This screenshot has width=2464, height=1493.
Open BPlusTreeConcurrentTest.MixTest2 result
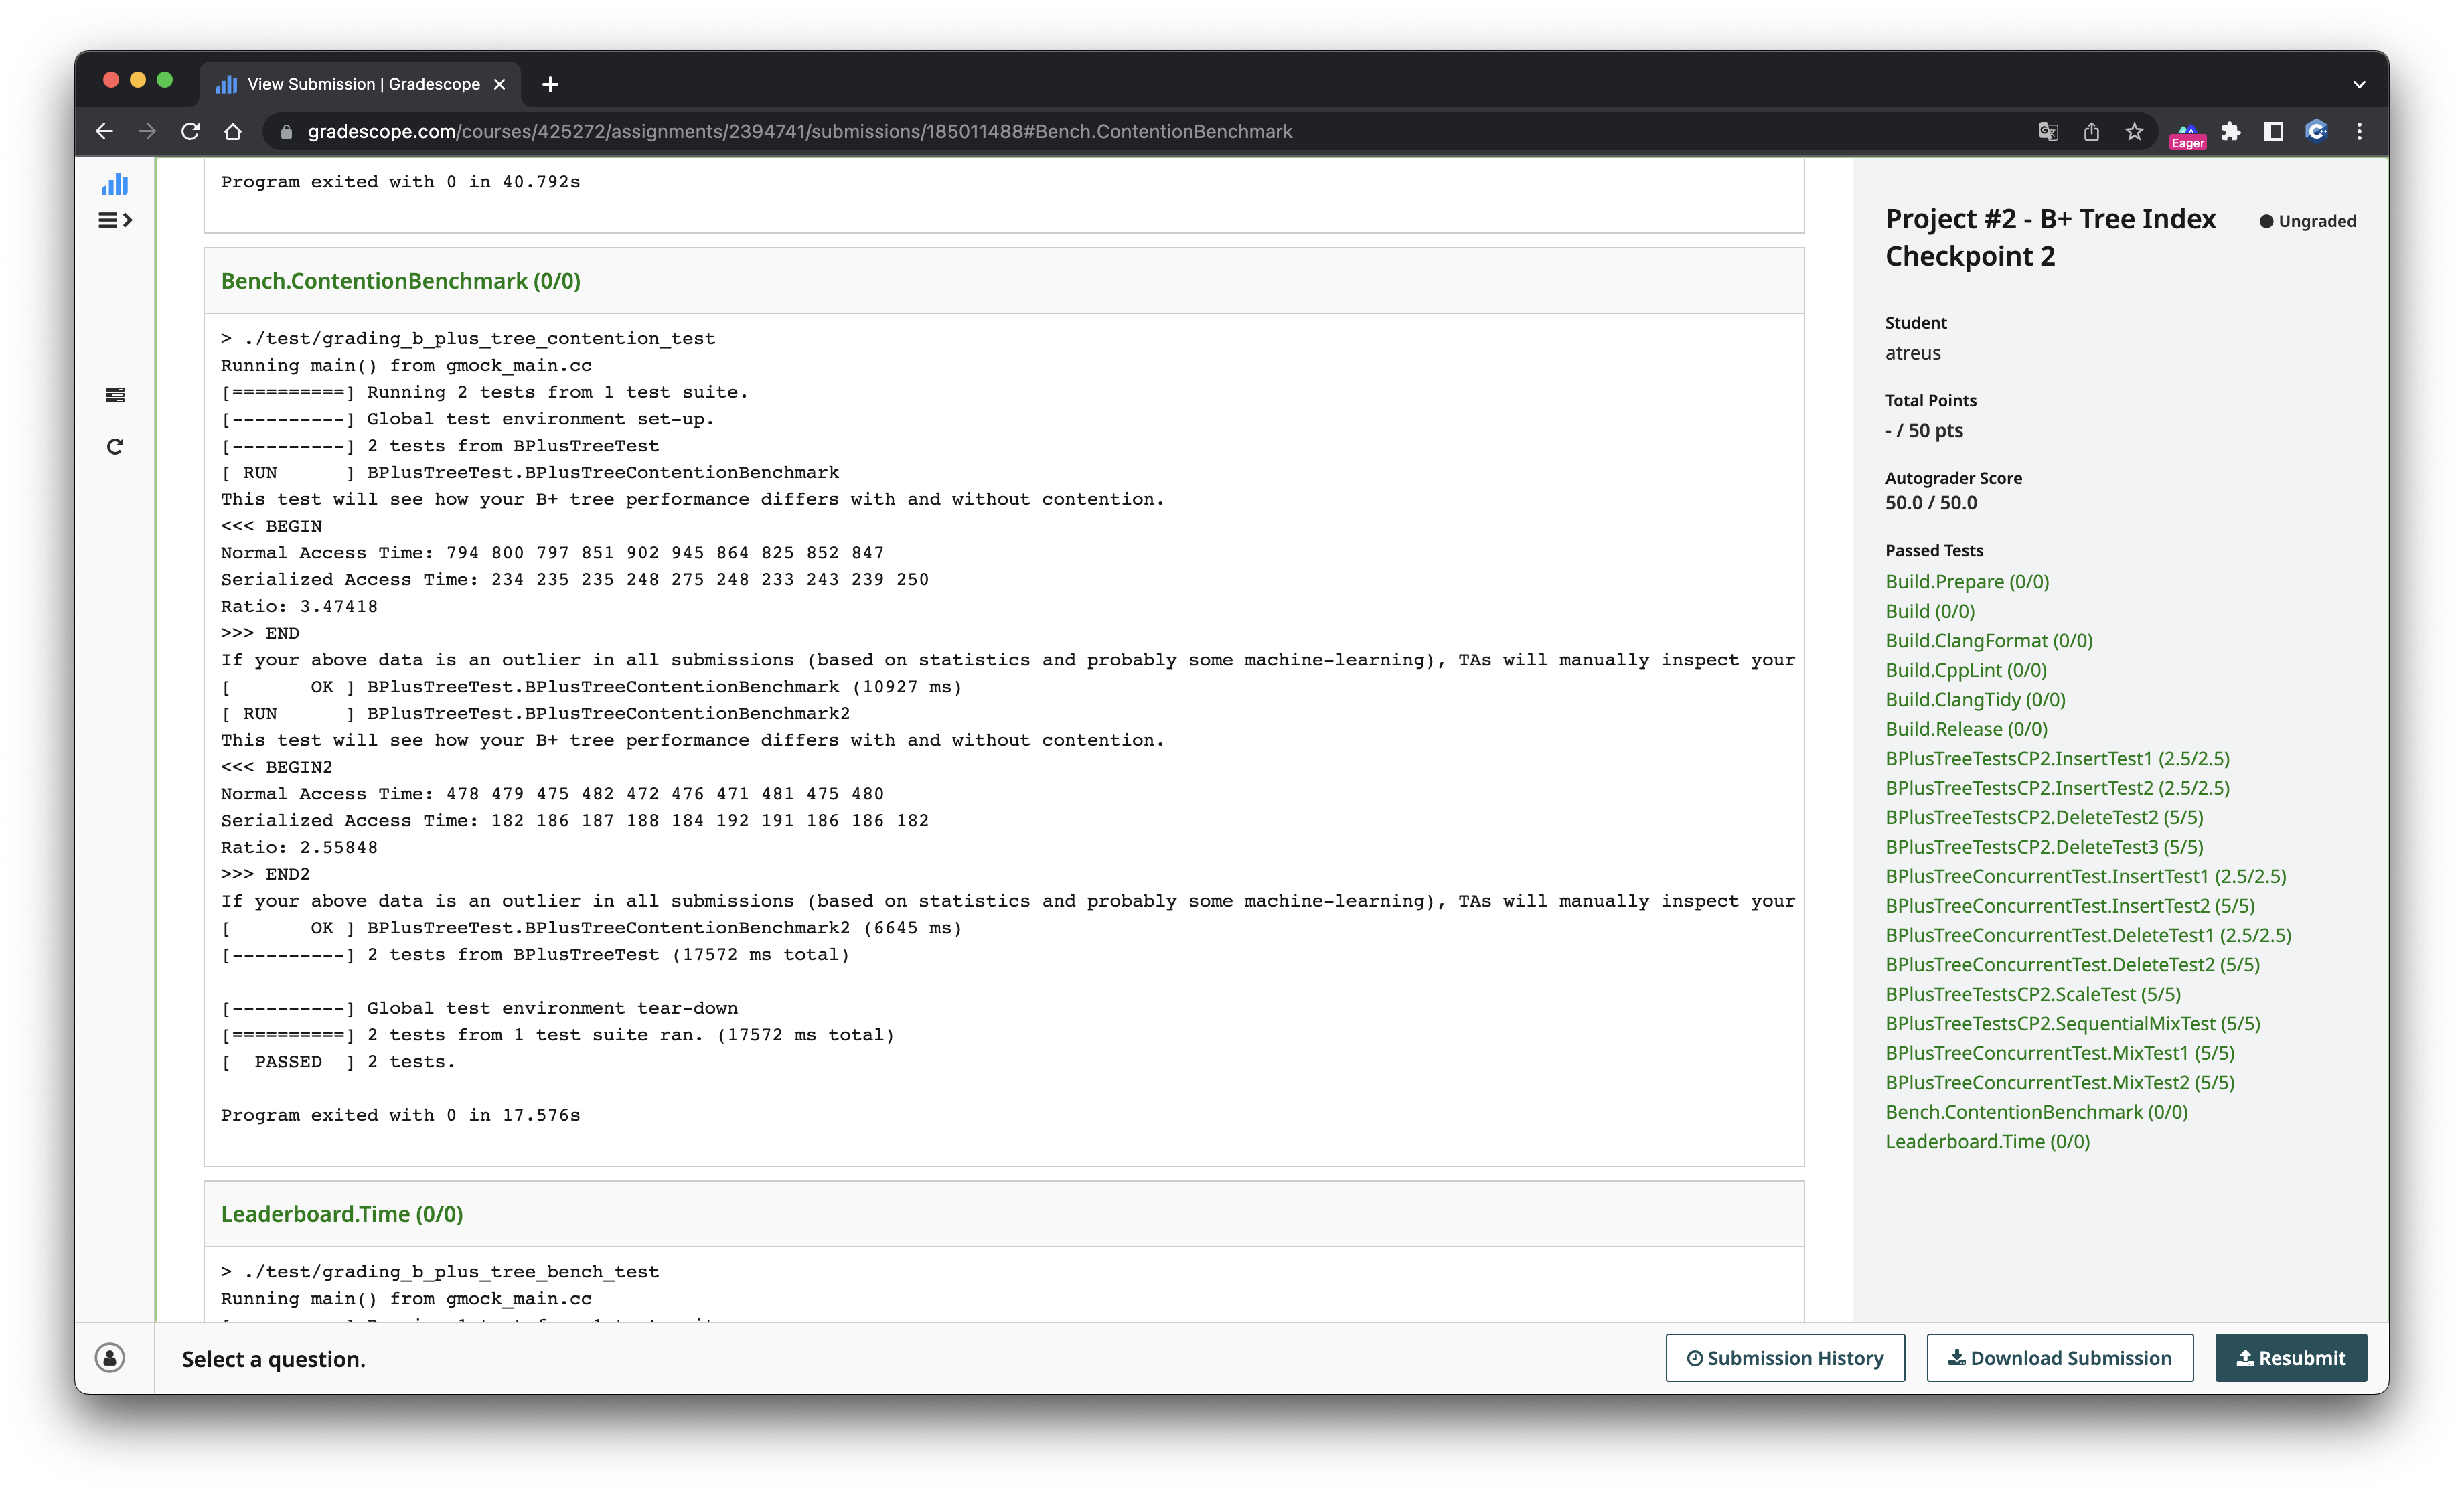pos(2059,1082)
